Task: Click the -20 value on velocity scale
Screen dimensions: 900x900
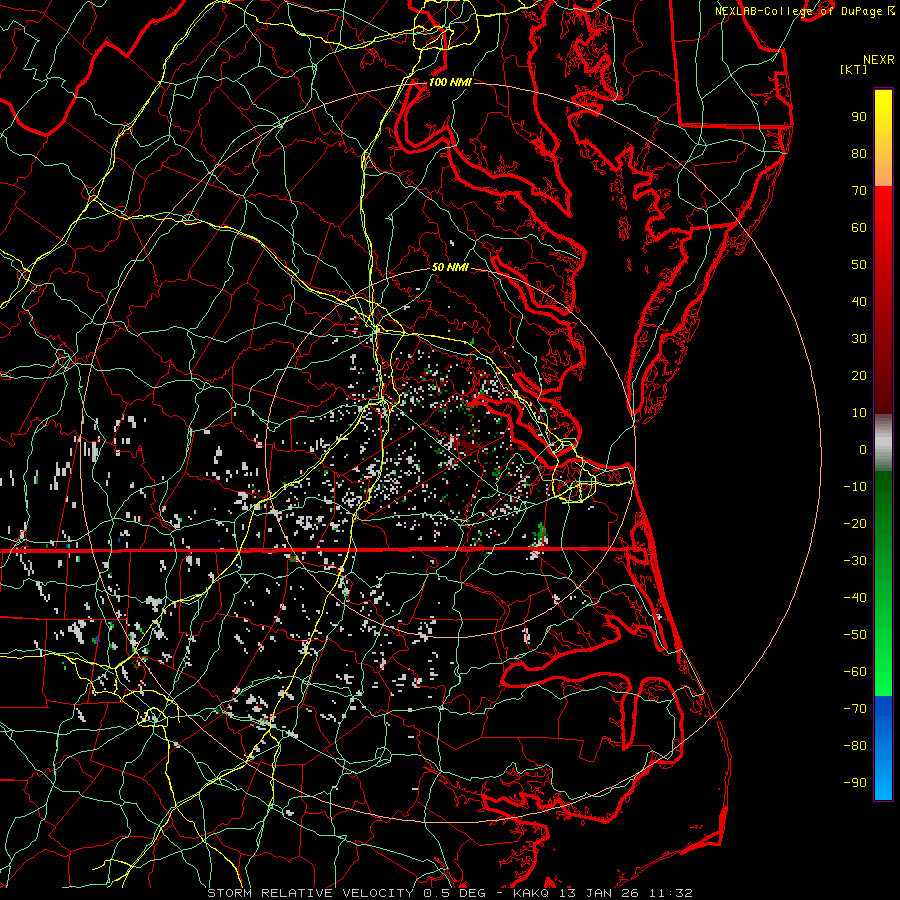Action: coord(855,524)
